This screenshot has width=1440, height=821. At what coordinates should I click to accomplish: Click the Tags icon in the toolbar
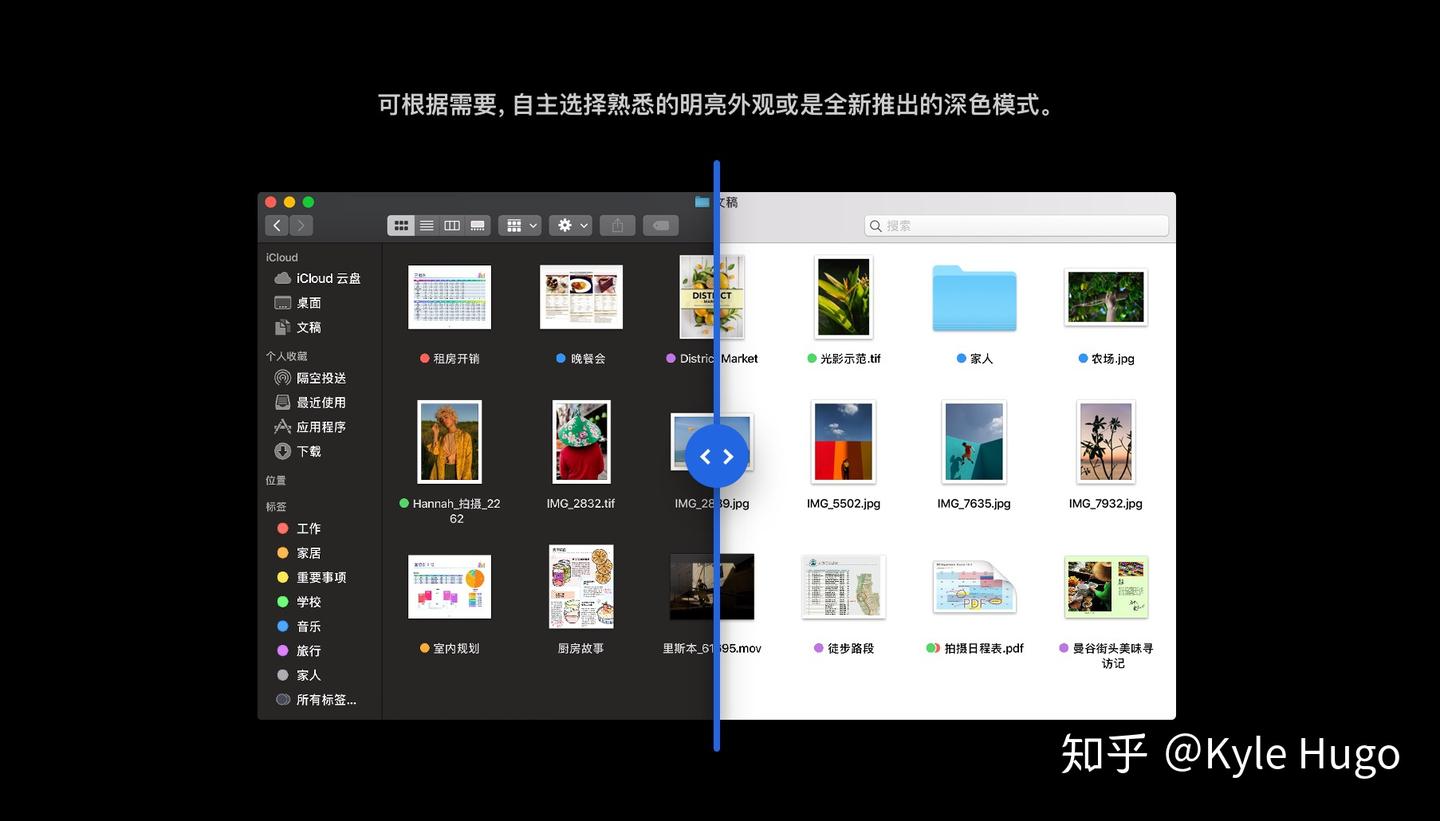660,225
